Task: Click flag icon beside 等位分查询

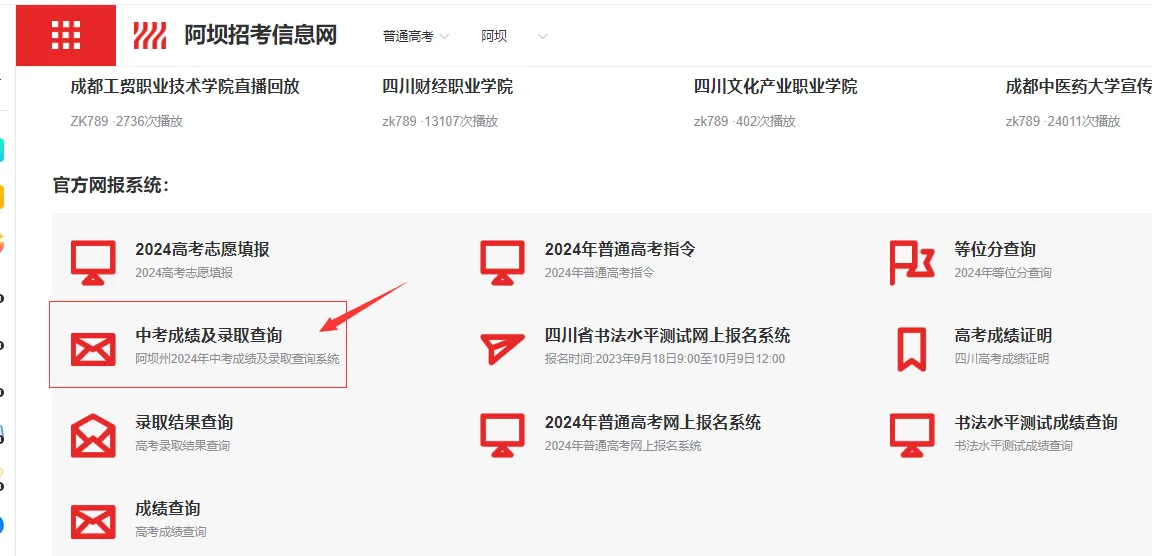Action: point(912,262)
